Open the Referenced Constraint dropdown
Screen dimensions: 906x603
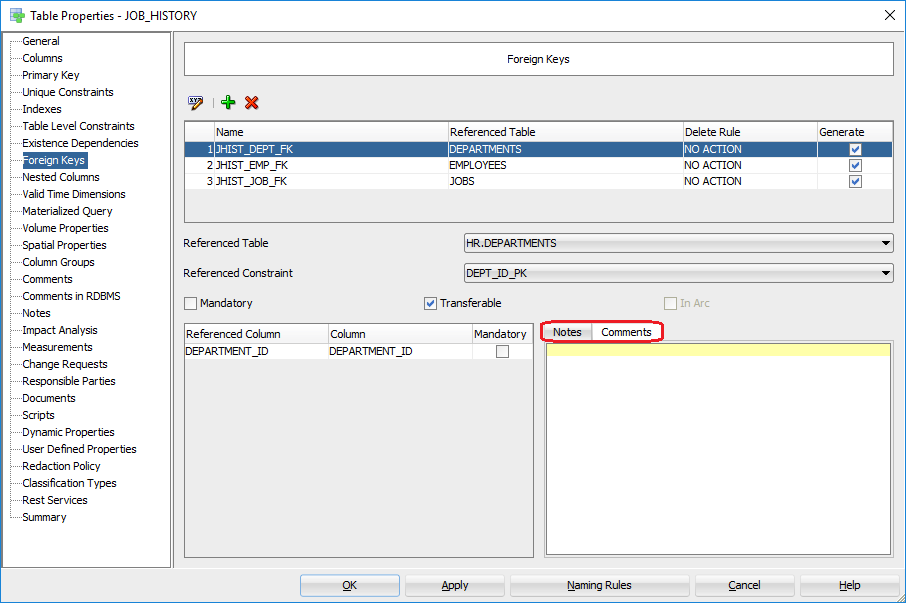click(886, 272)
